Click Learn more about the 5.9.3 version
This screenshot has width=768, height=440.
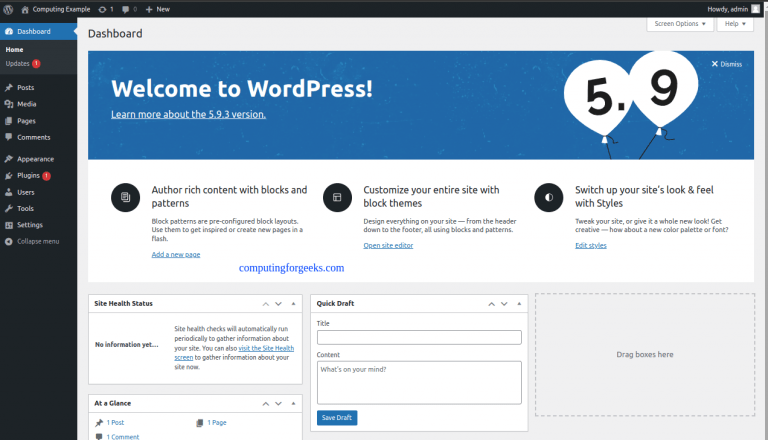tap(189, 114)
